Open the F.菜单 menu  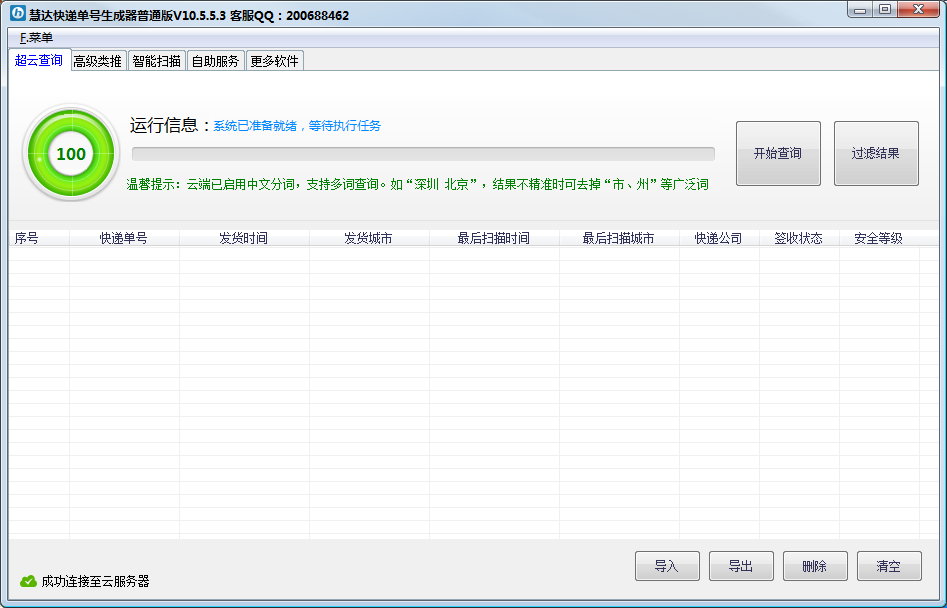tap(36, 37)
